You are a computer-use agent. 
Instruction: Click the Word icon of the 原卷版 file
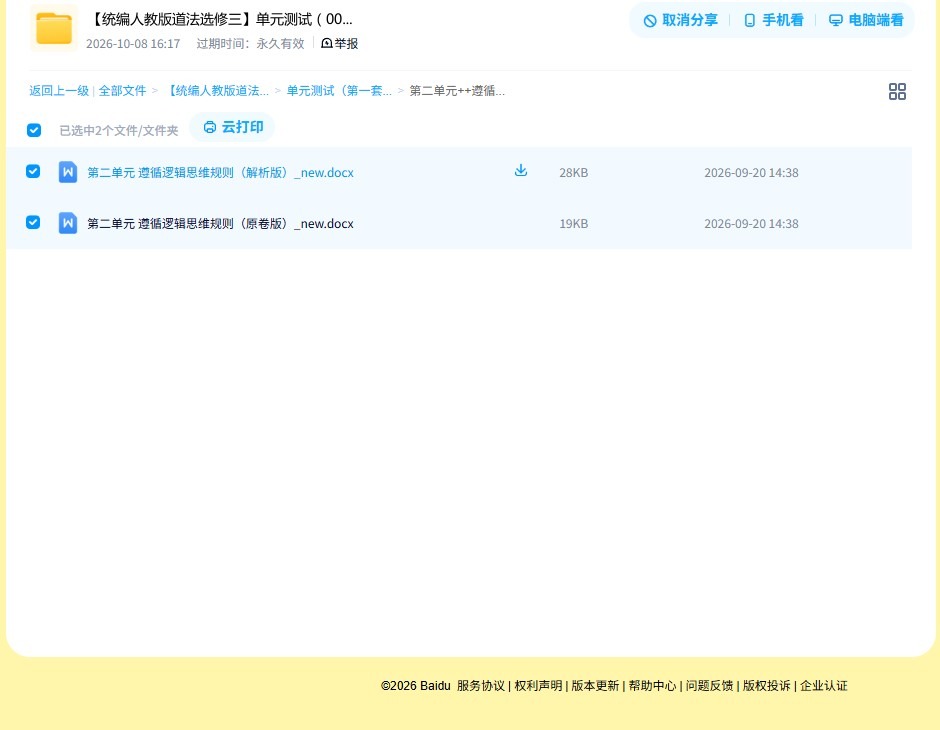[x=68, y=223]
